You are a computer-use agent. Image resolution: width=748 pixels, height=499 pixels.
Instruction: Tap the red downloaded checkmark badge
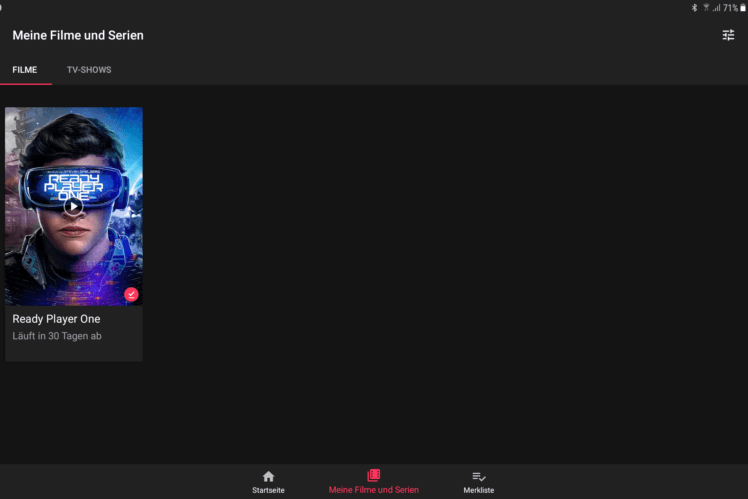[131, 294]
